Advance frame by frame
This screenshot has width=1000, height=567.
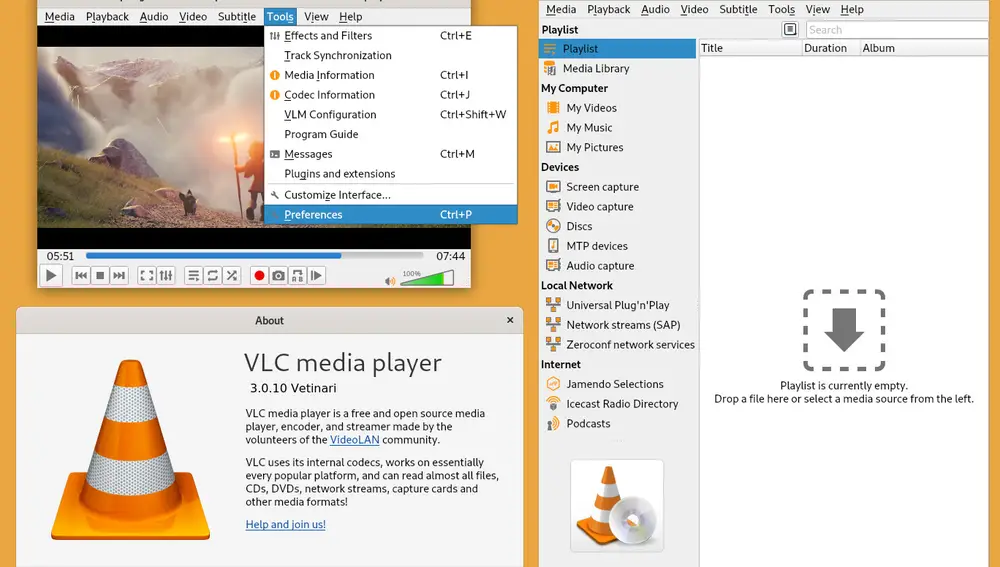[x=316, y=276]
